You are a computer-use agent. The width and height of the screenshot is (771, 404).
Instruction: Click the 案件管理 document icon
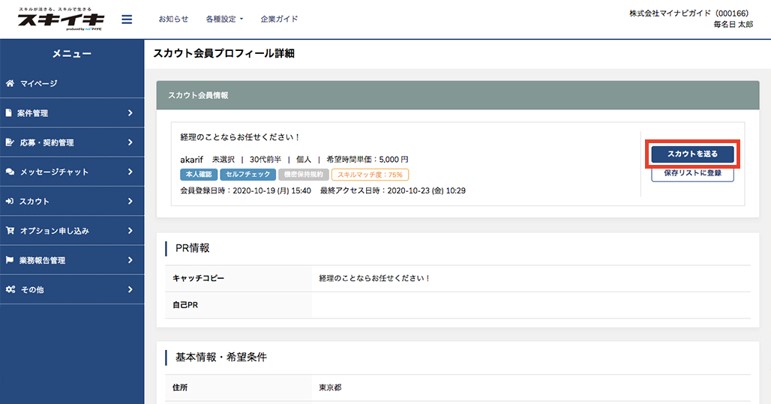pos(9,113)
